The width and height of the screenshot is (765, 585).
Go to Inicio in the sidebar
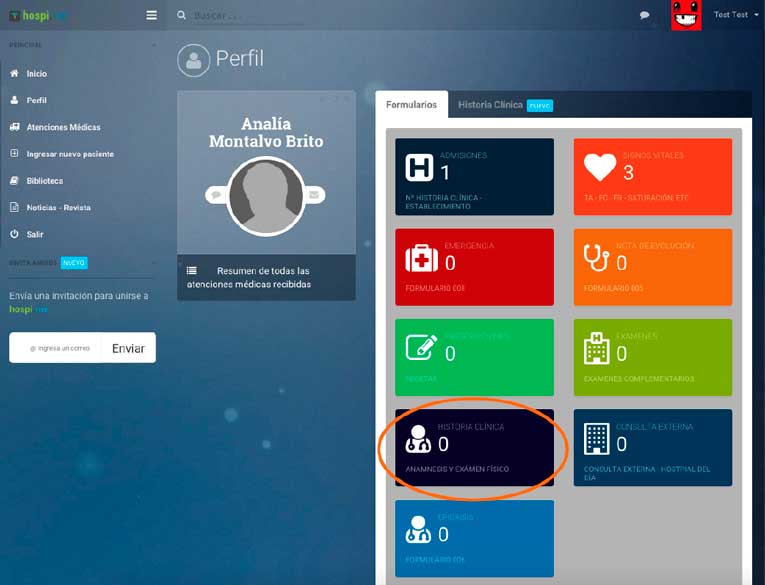36,74
